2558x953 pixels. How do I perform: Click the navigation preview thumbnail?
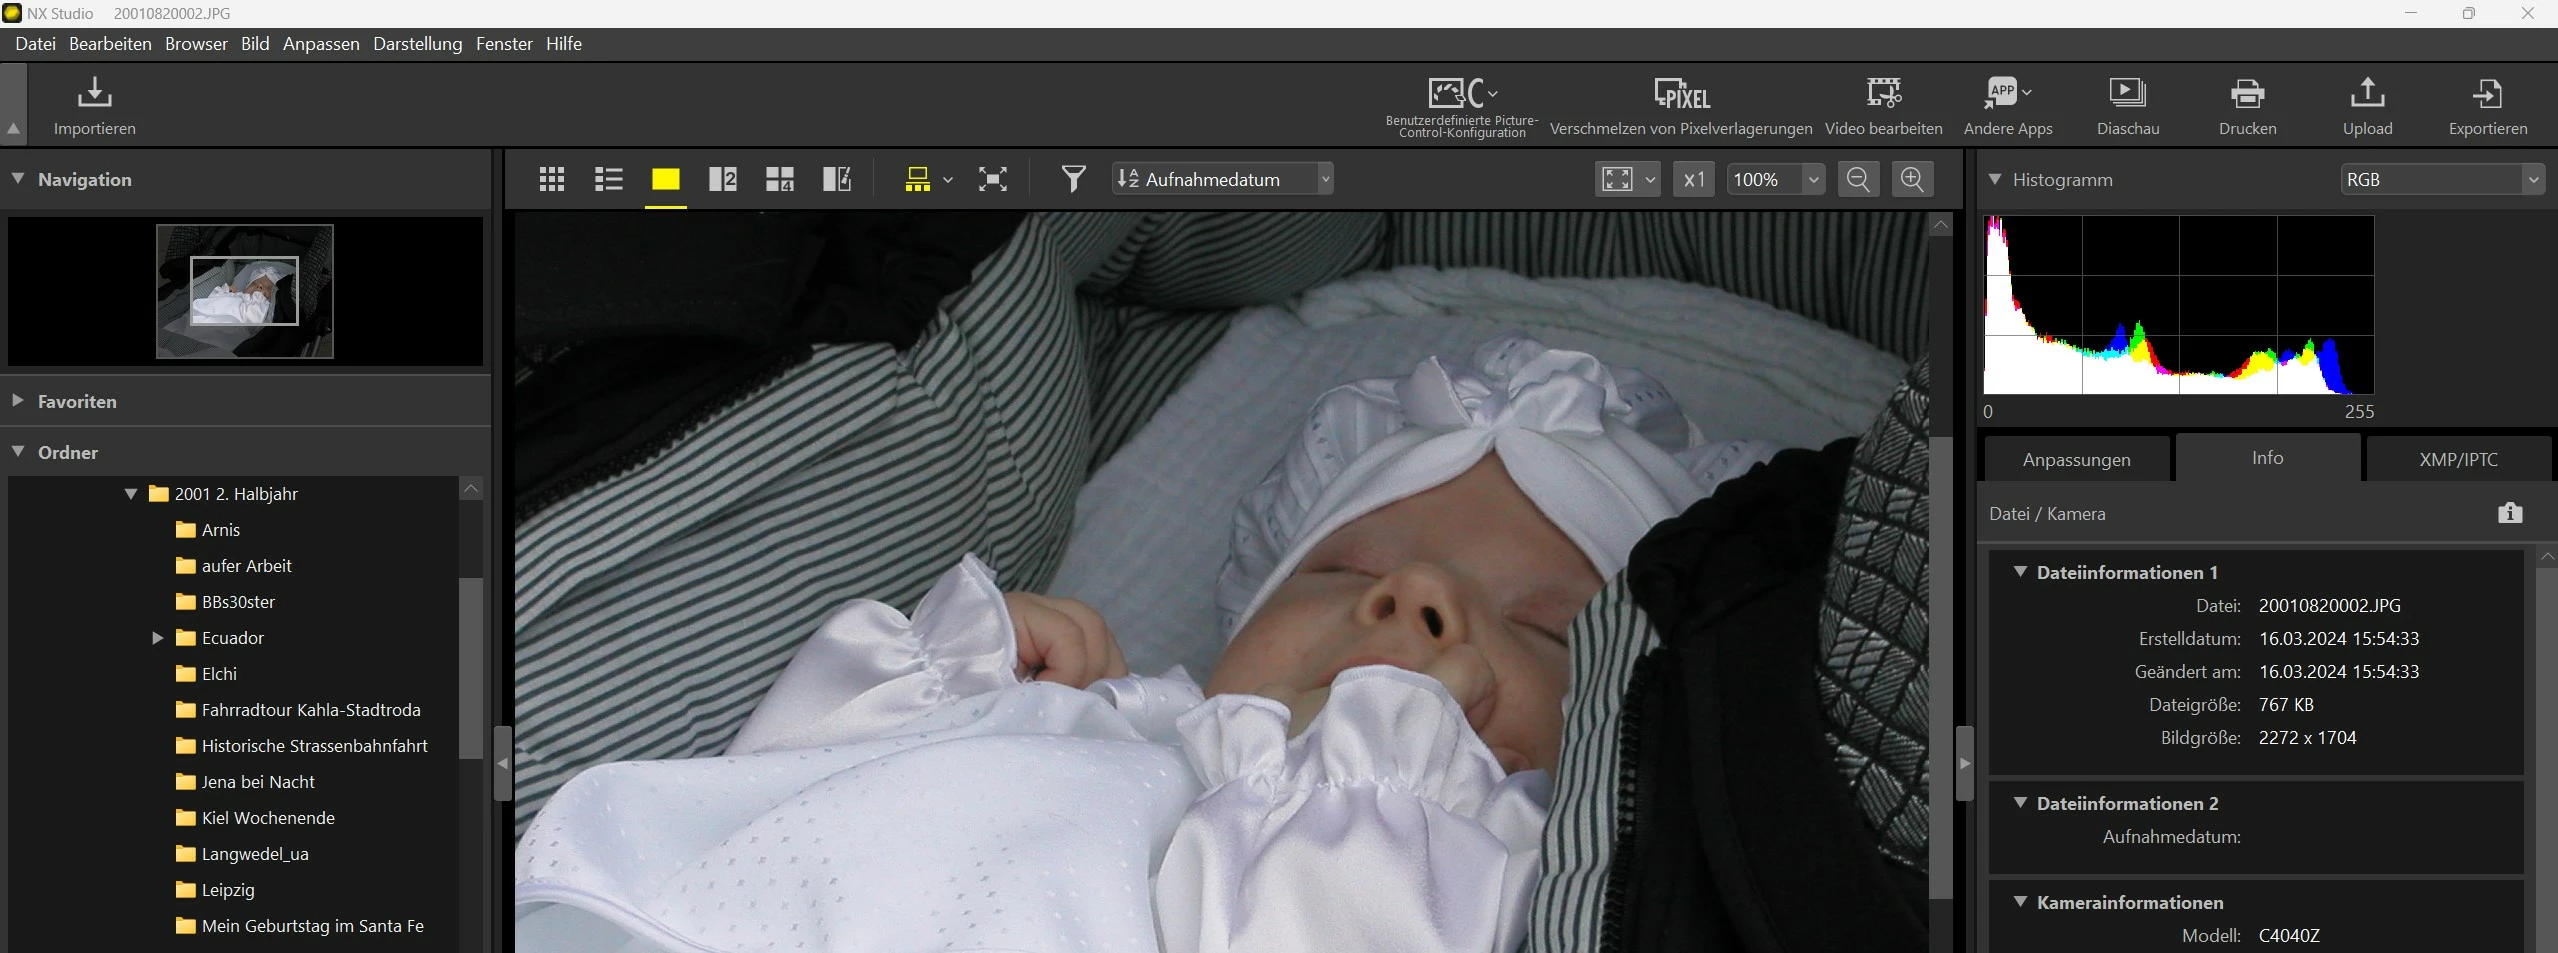[x=244, y=291]
